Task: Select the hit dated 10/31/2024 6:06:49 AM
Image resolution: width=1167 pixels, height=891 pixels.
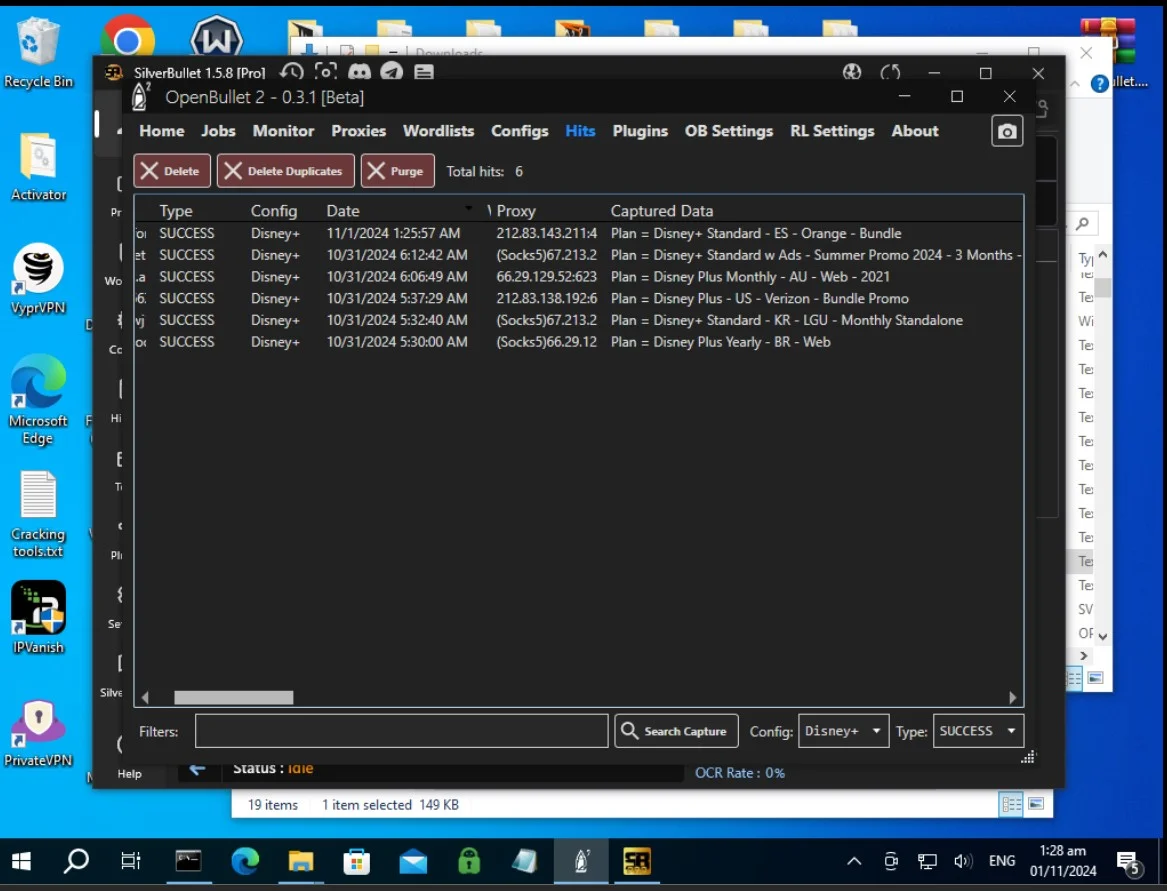Action: [x=578, y=277]
